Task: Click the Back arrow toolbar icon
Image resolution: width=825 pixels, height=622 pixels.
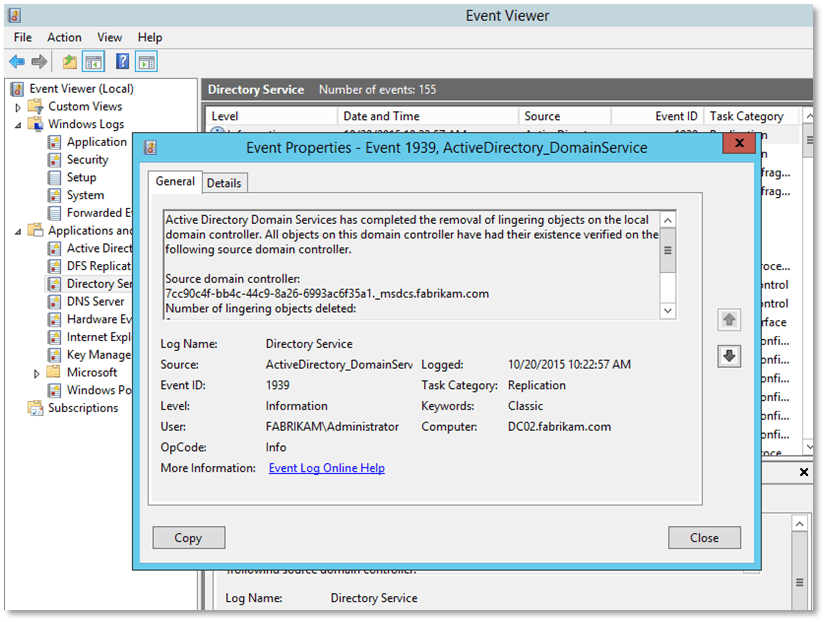Action: pos(17,62)
